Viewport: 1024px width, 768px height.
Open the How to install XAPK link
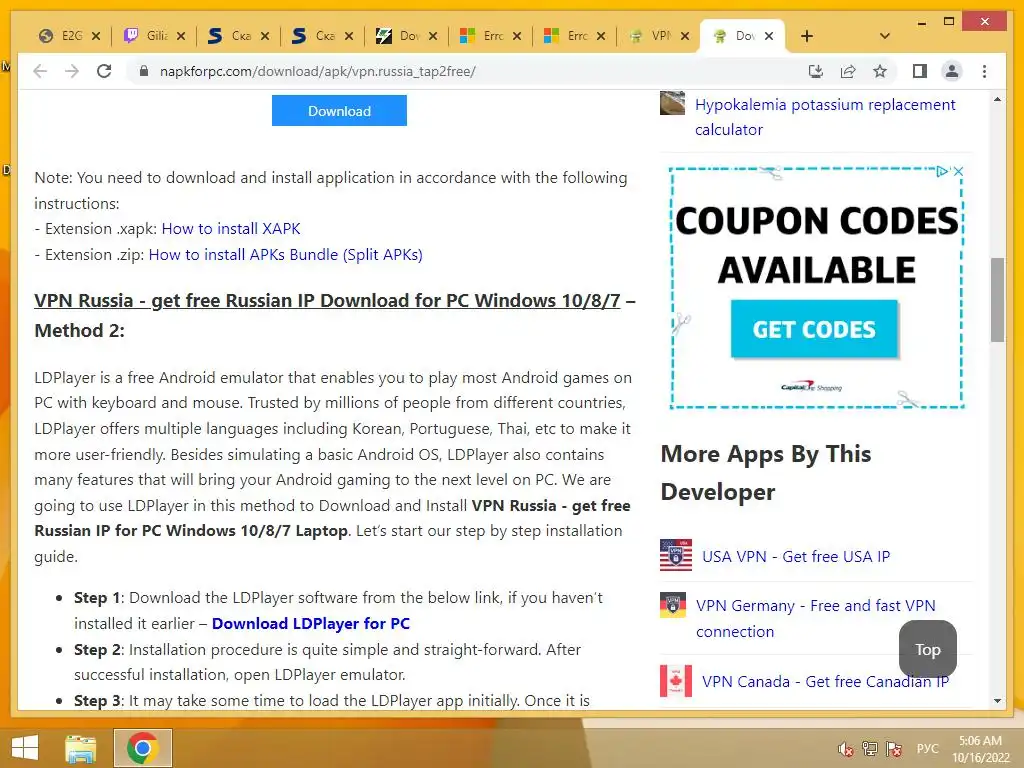pos(231,229)
